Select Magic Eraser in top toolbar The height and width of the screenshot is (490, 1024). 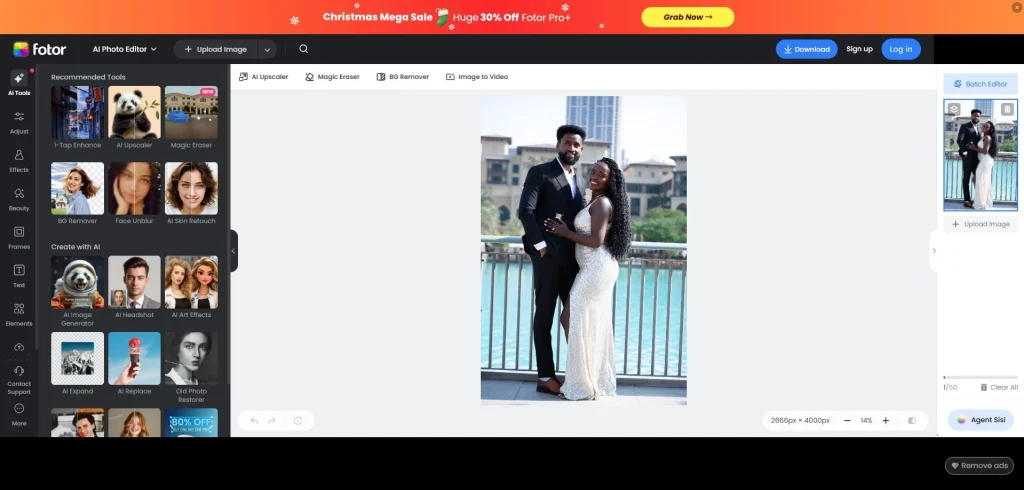(334, 77)
